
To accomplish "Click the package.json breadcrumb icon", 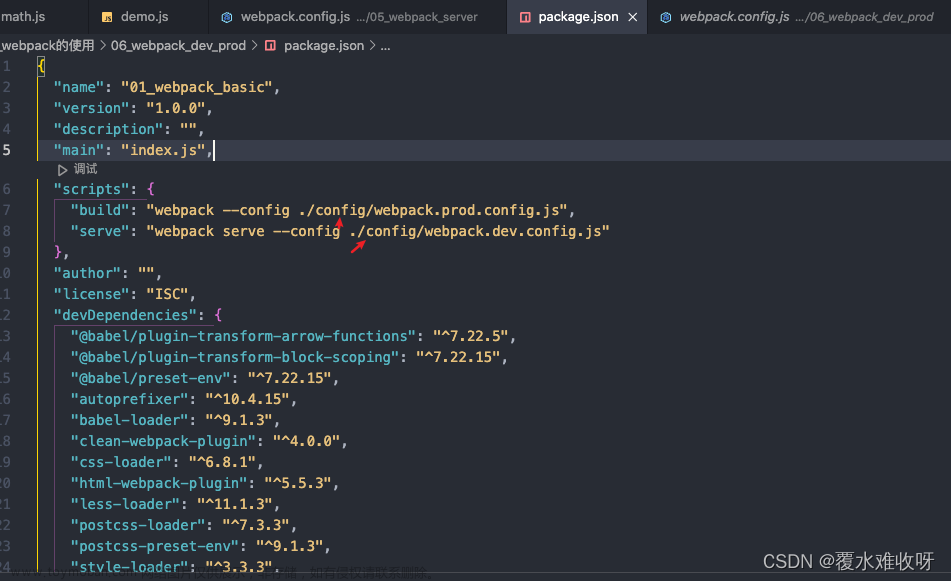I will pyautogui.click(x=271, y=45).
